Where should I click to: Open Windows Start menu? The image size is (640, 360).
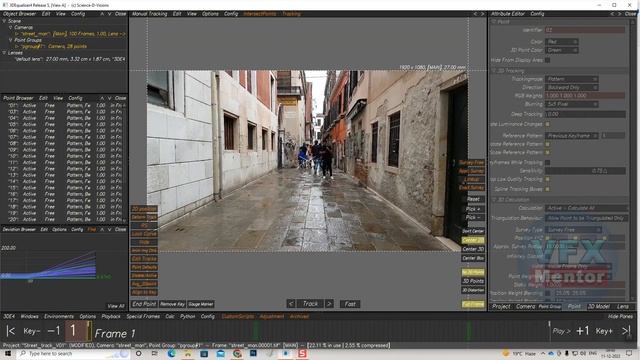tap(7, 353)
